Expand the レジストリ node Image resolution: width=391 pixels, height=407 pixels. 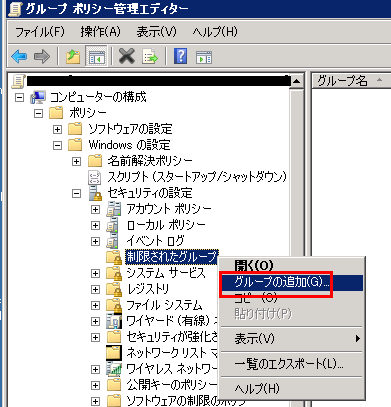click(96, 290)
